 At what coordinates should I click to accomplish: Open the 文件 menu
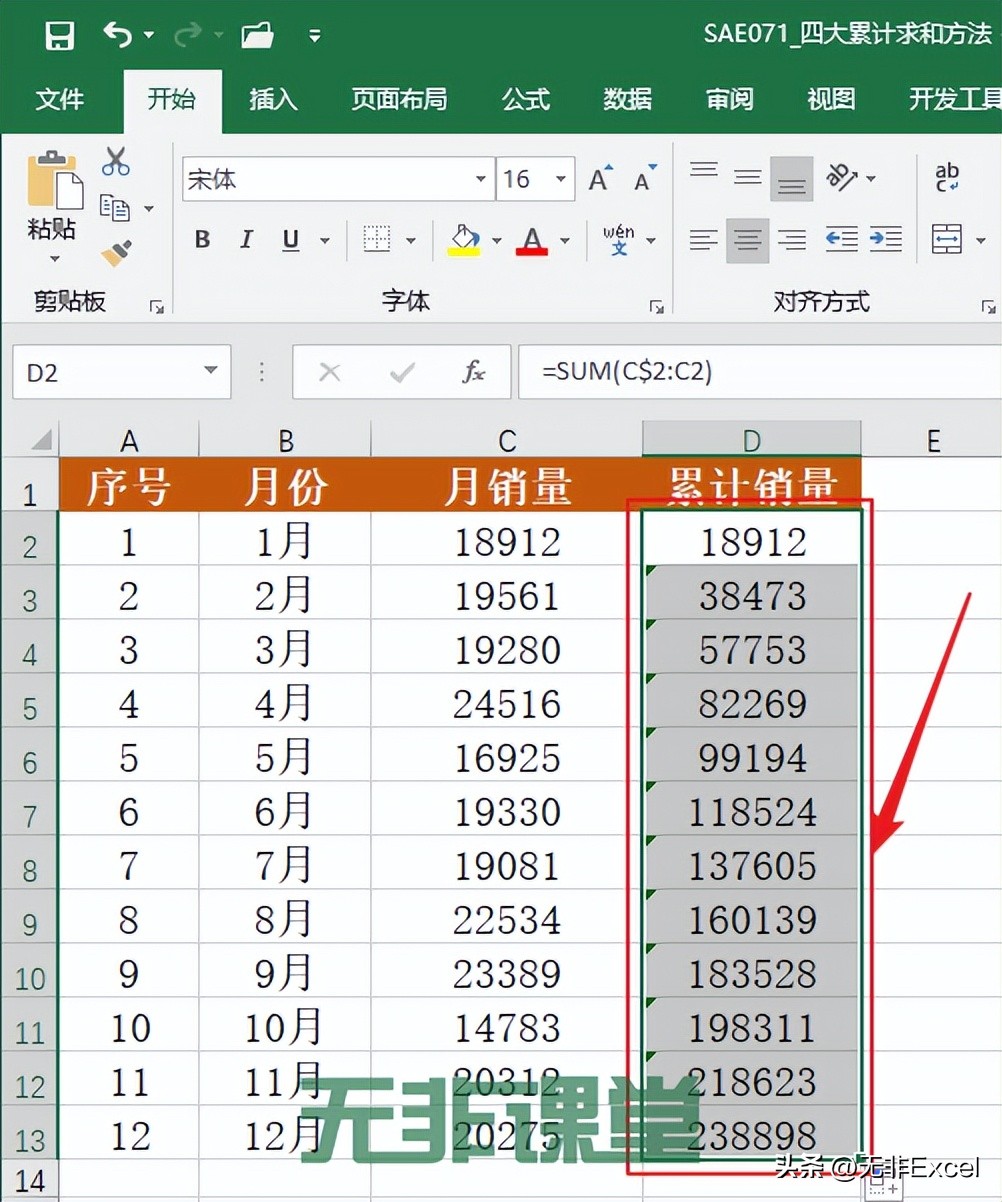[61, 99]
